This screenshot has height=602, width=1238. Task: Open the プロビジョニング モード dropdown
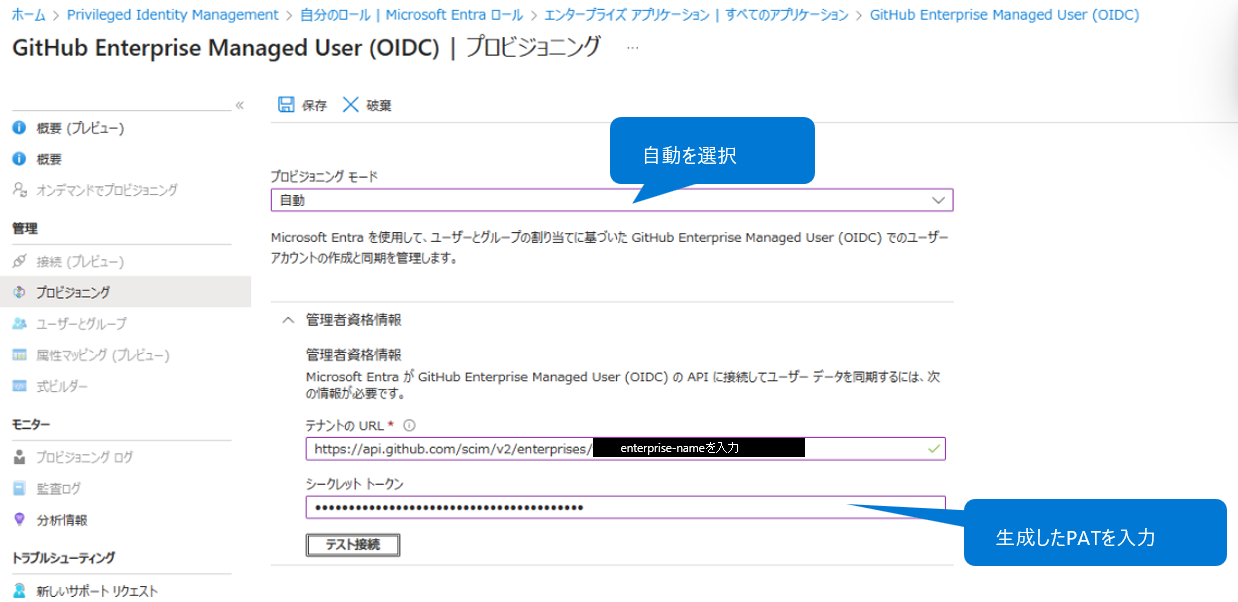(612, 200)
